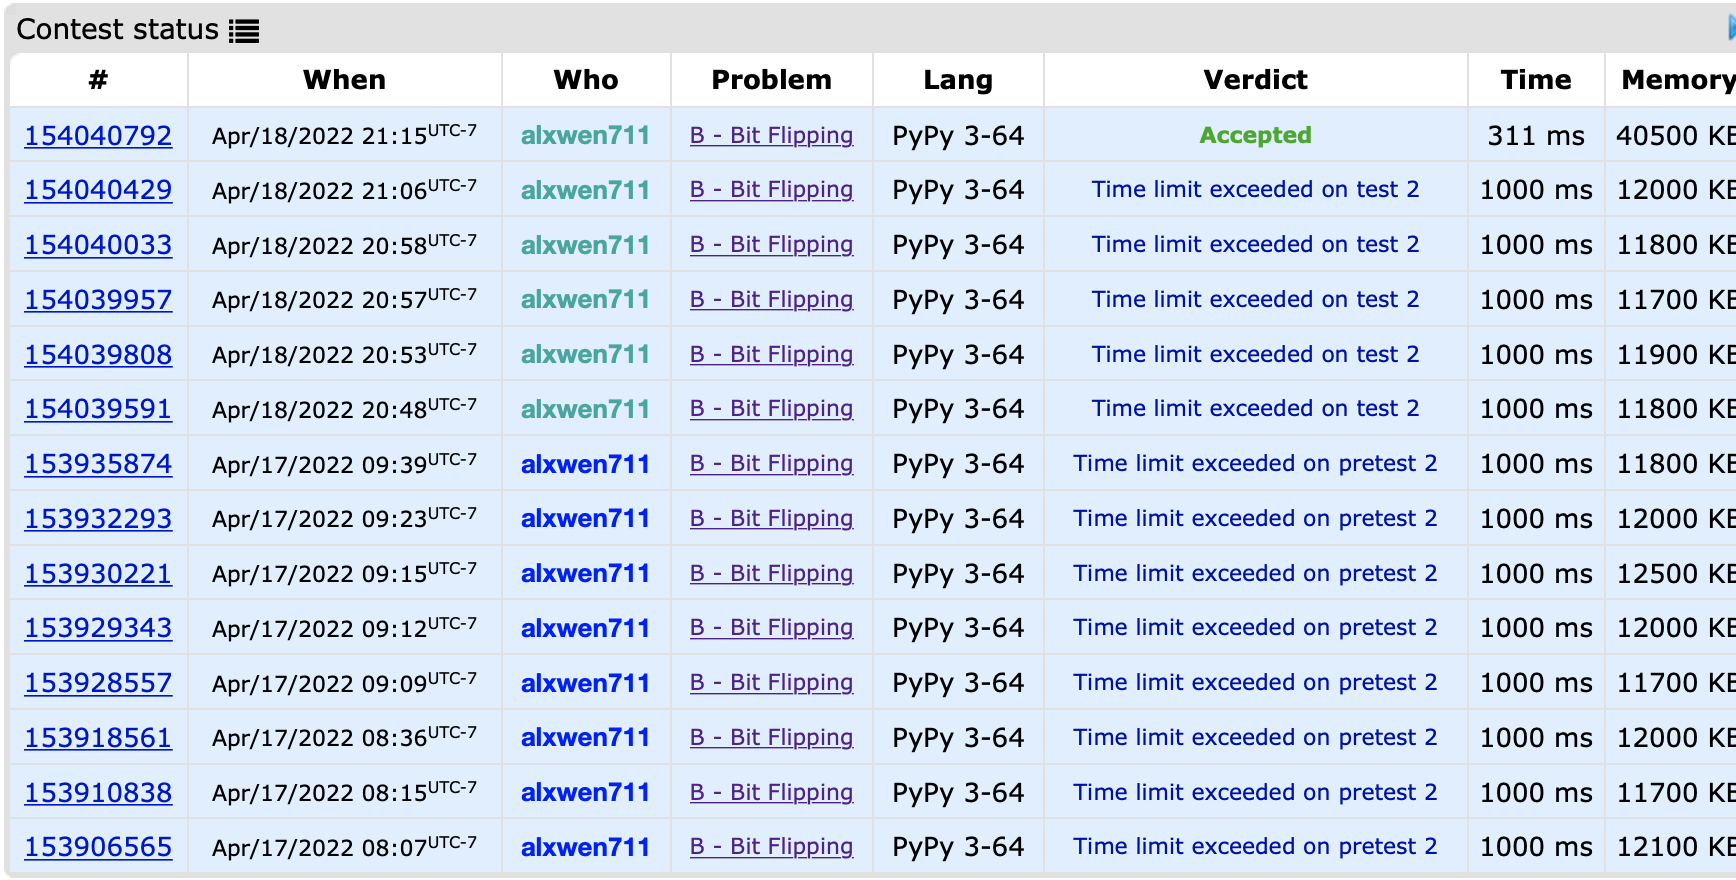Open submission 154039957 details

pyautogui.click(x=98, y=300)
